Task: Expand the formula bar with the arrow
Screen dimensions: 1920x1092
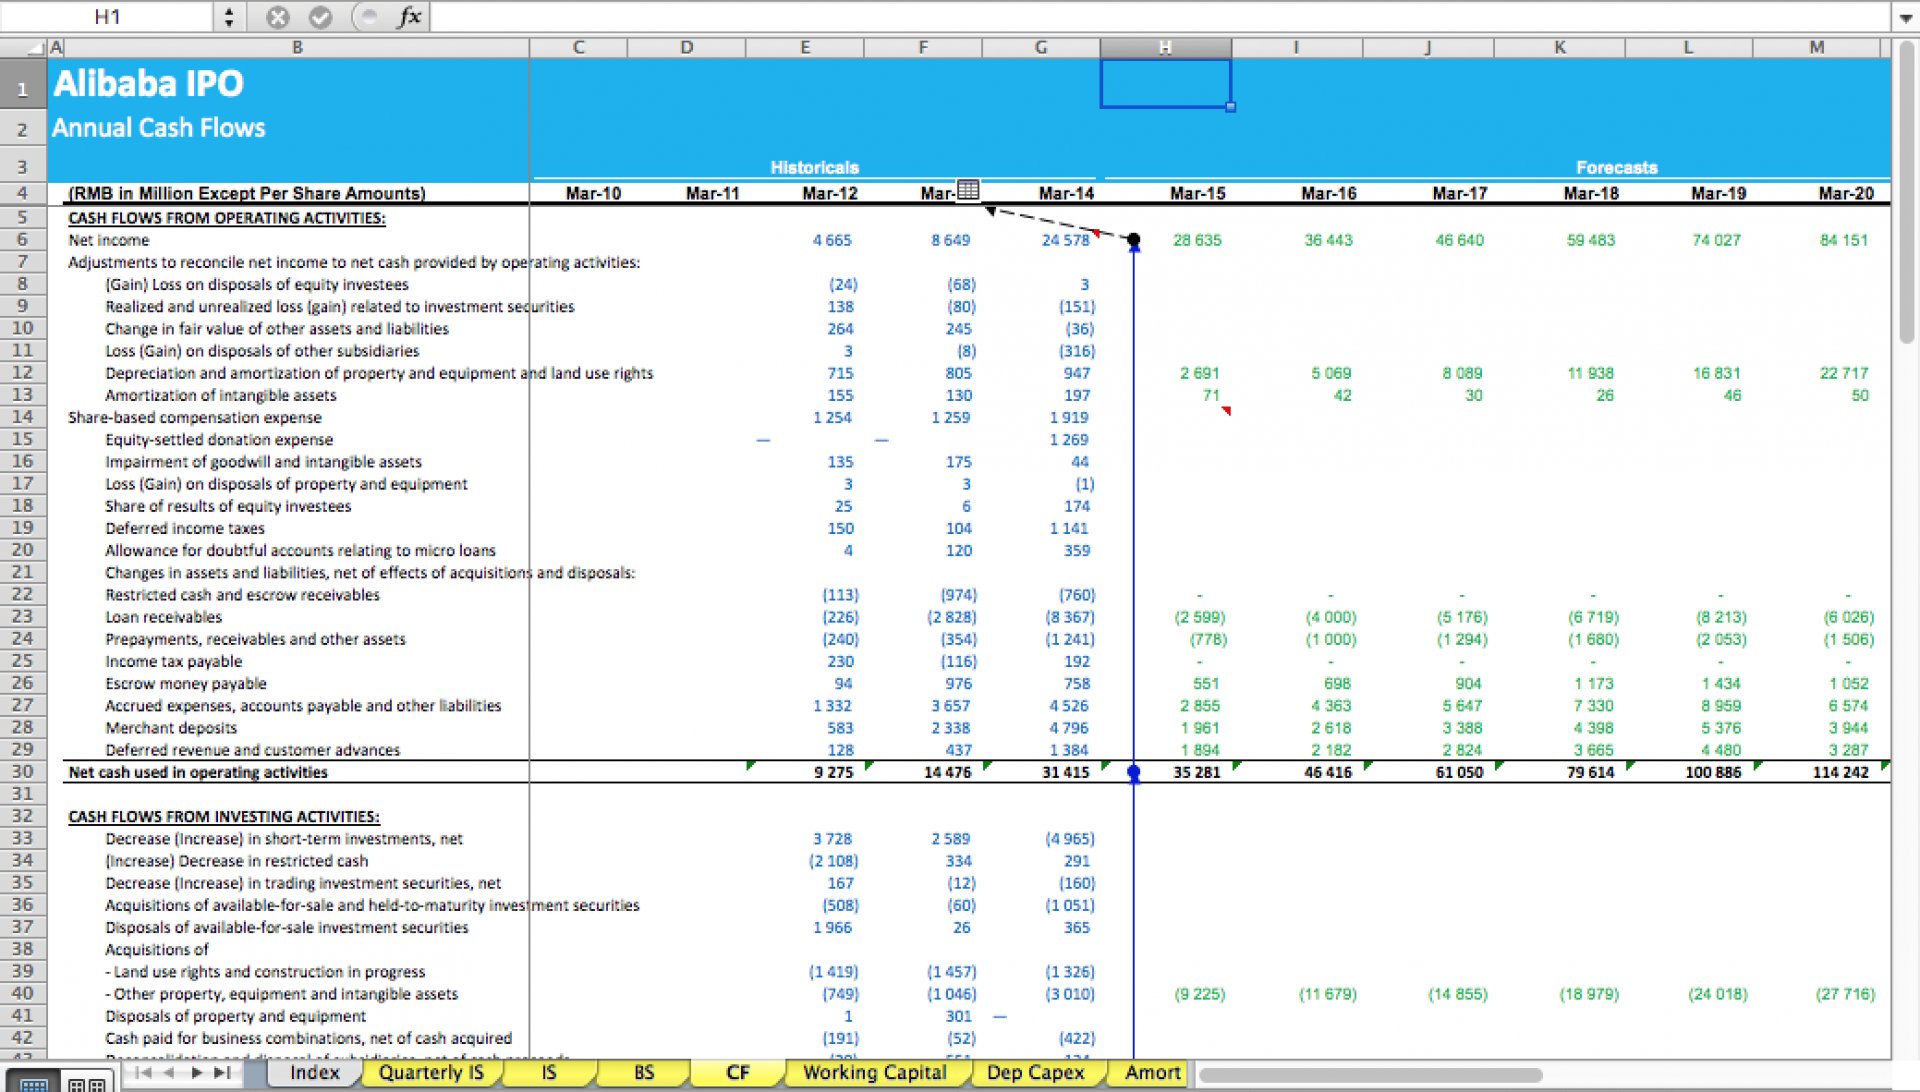Action: (x=1905, y=18)
